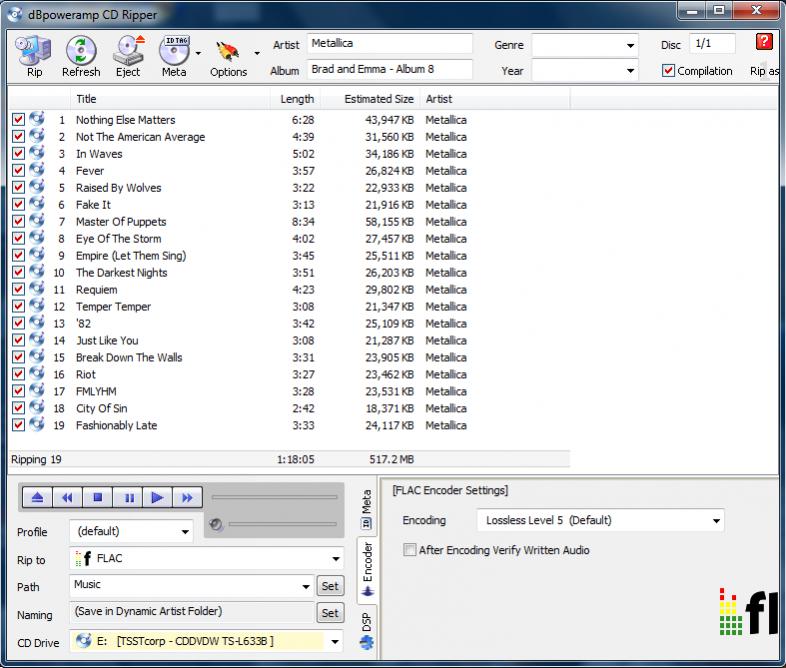
Task: Open the Options toolbar icon
Action: 228,53
